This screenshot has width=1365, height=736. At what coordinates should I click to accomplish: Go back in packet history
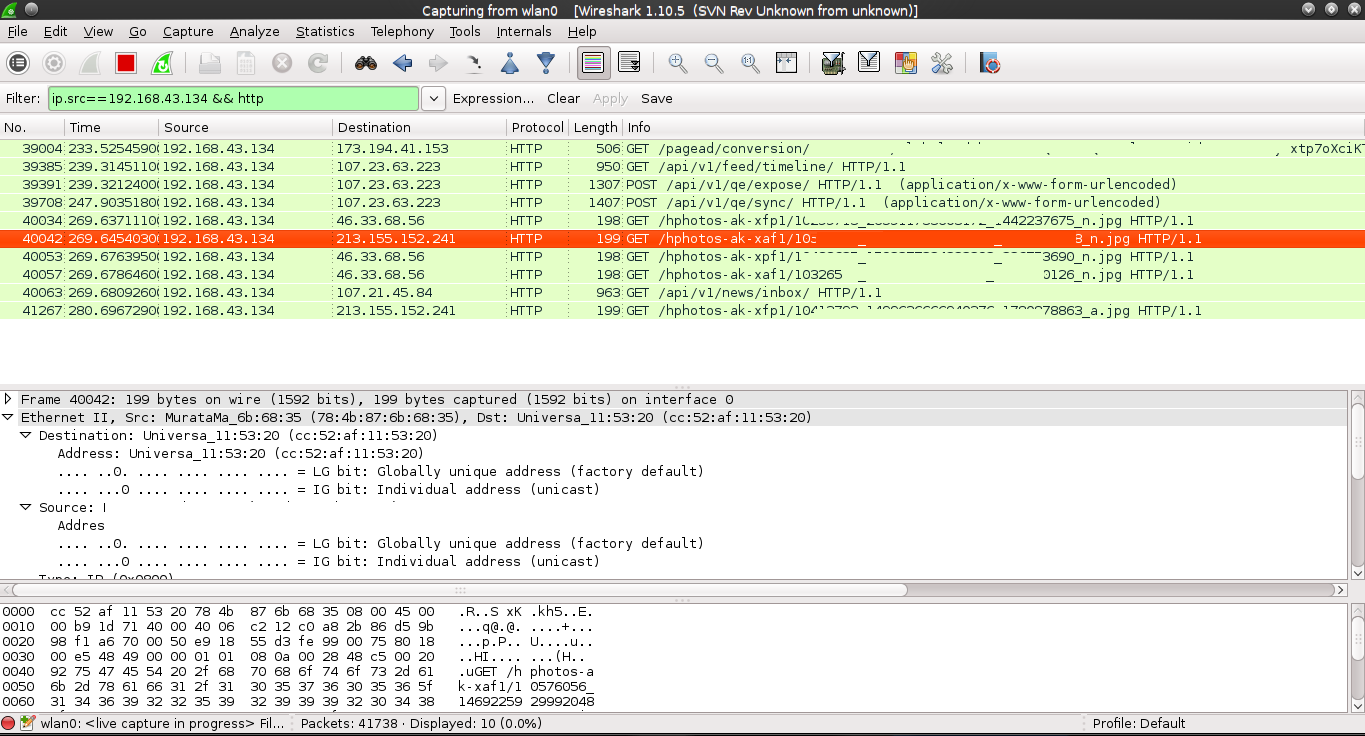pos(402,64)
